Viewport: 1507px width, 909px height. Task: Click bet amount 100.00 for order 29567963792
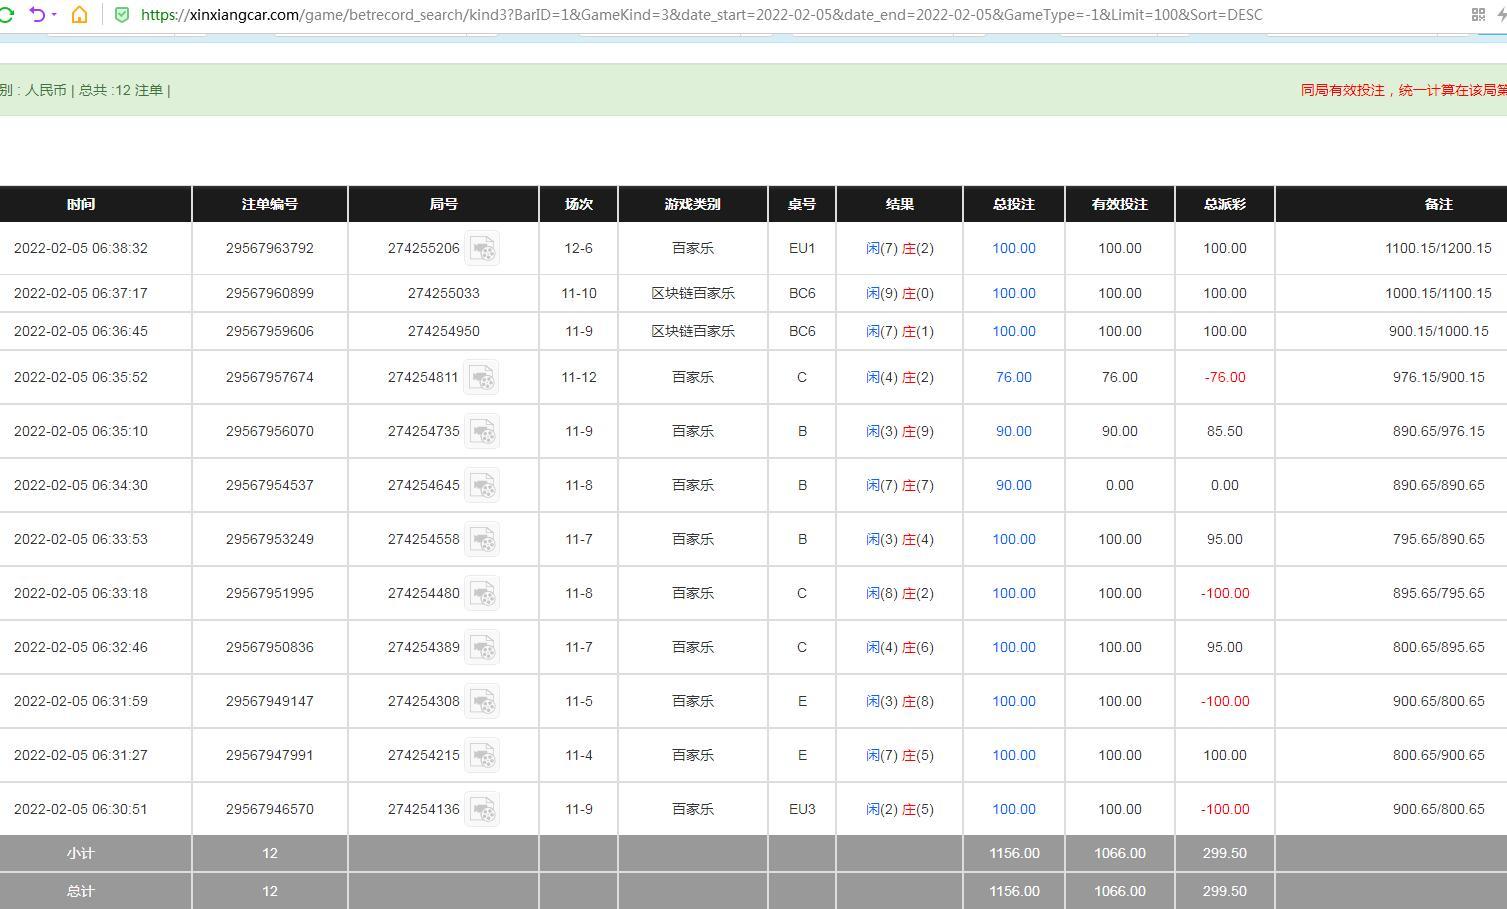[1013, 248]
